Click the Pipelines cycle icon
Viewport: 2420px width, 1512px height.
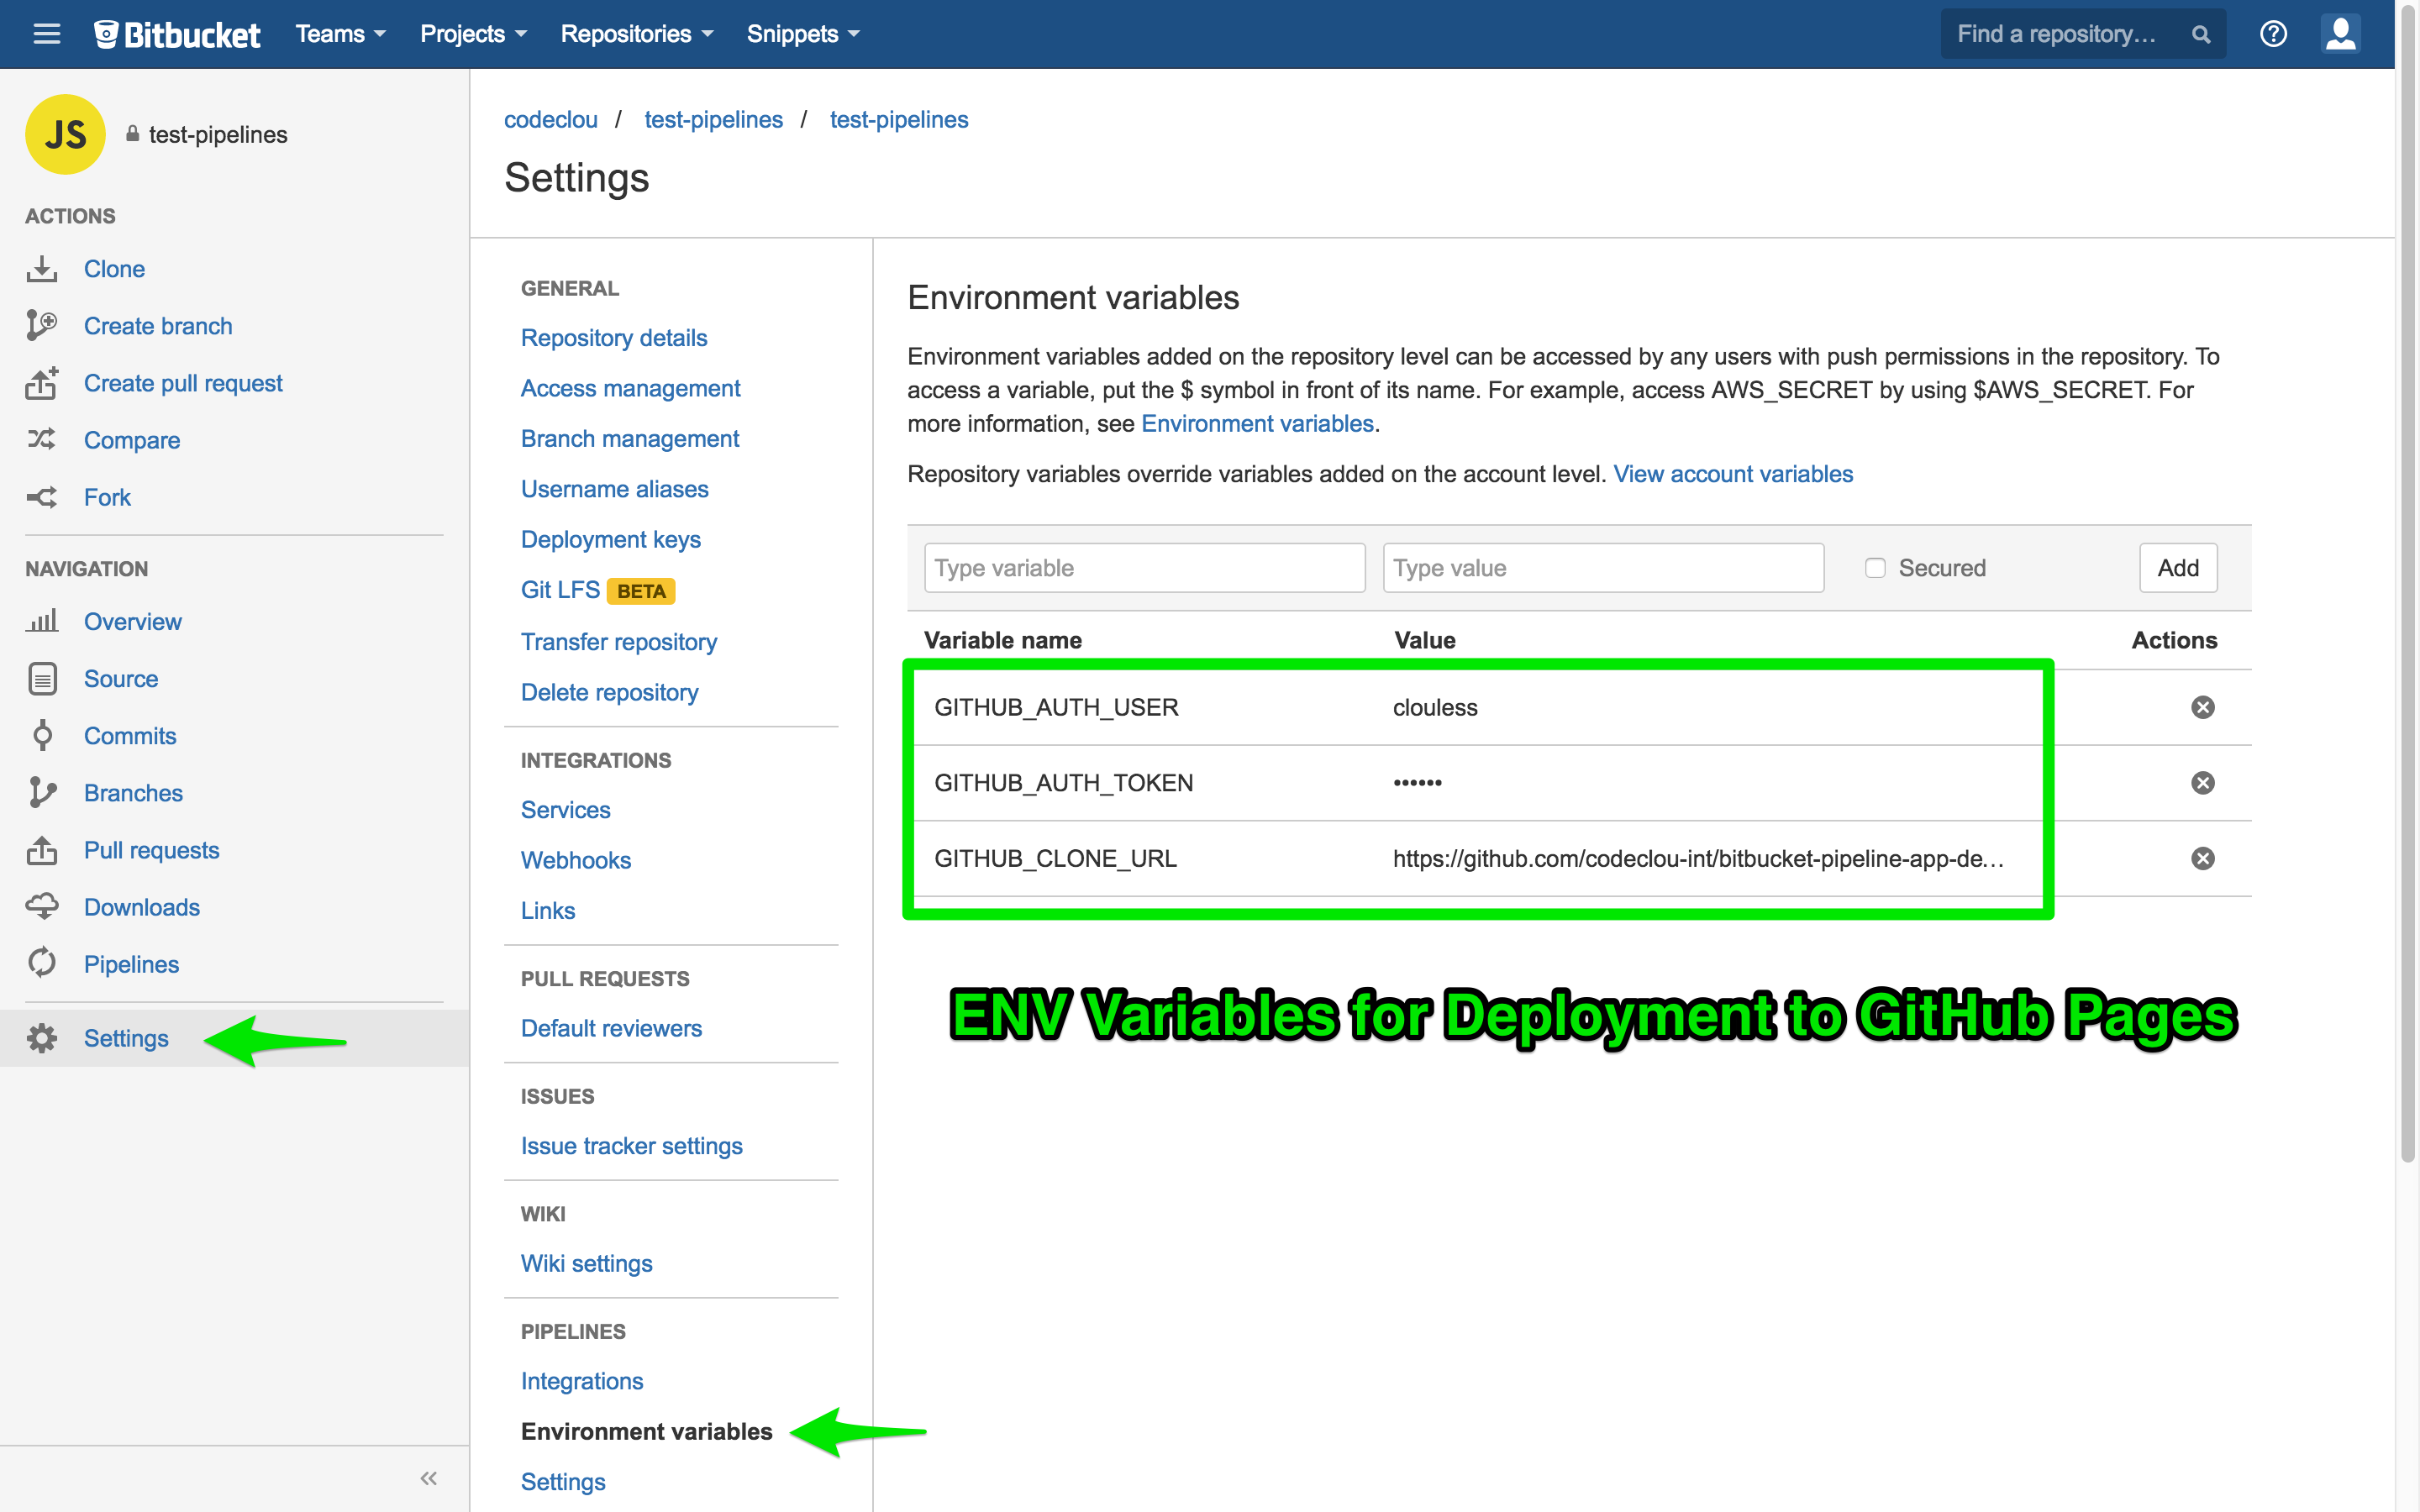point(41,963)
